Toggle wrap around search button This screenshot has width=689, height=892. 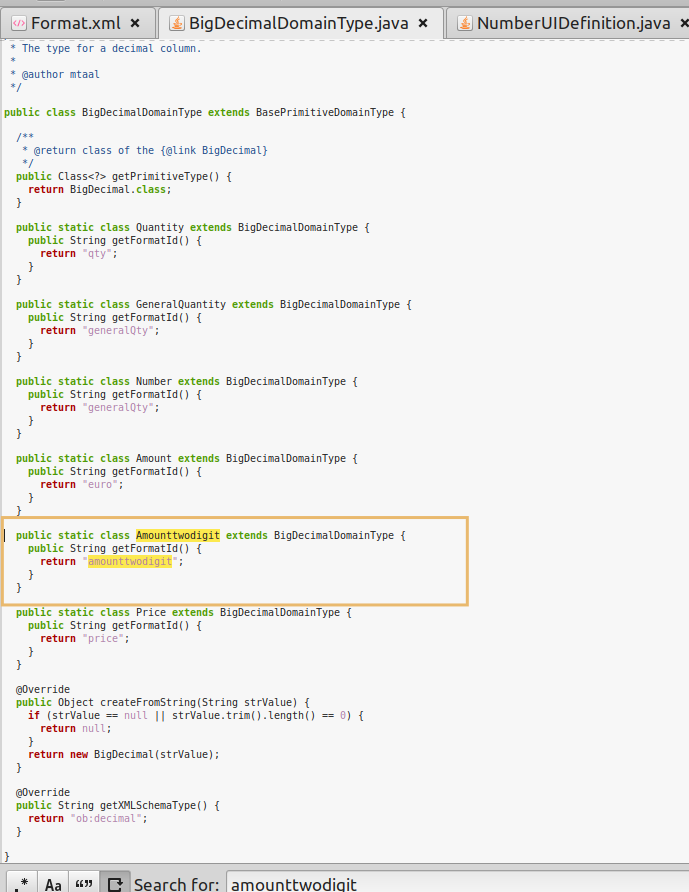coord(114,883)
